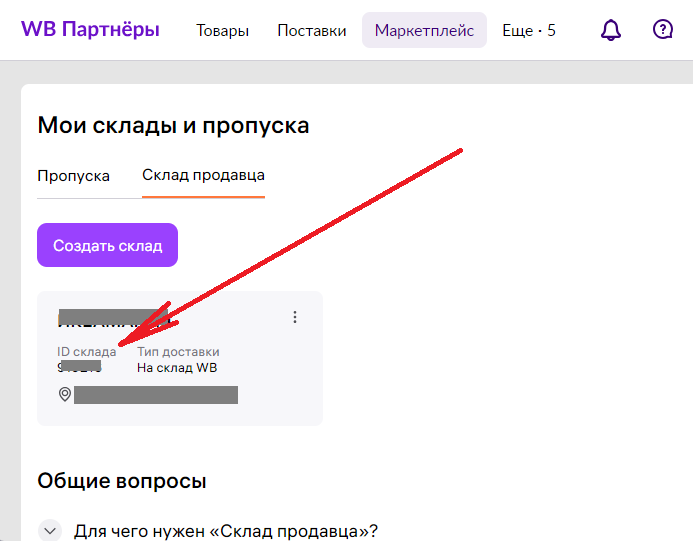This screenshot has height=541, width=693.
Task: Open the Товары menu
Action: [222, 30]
